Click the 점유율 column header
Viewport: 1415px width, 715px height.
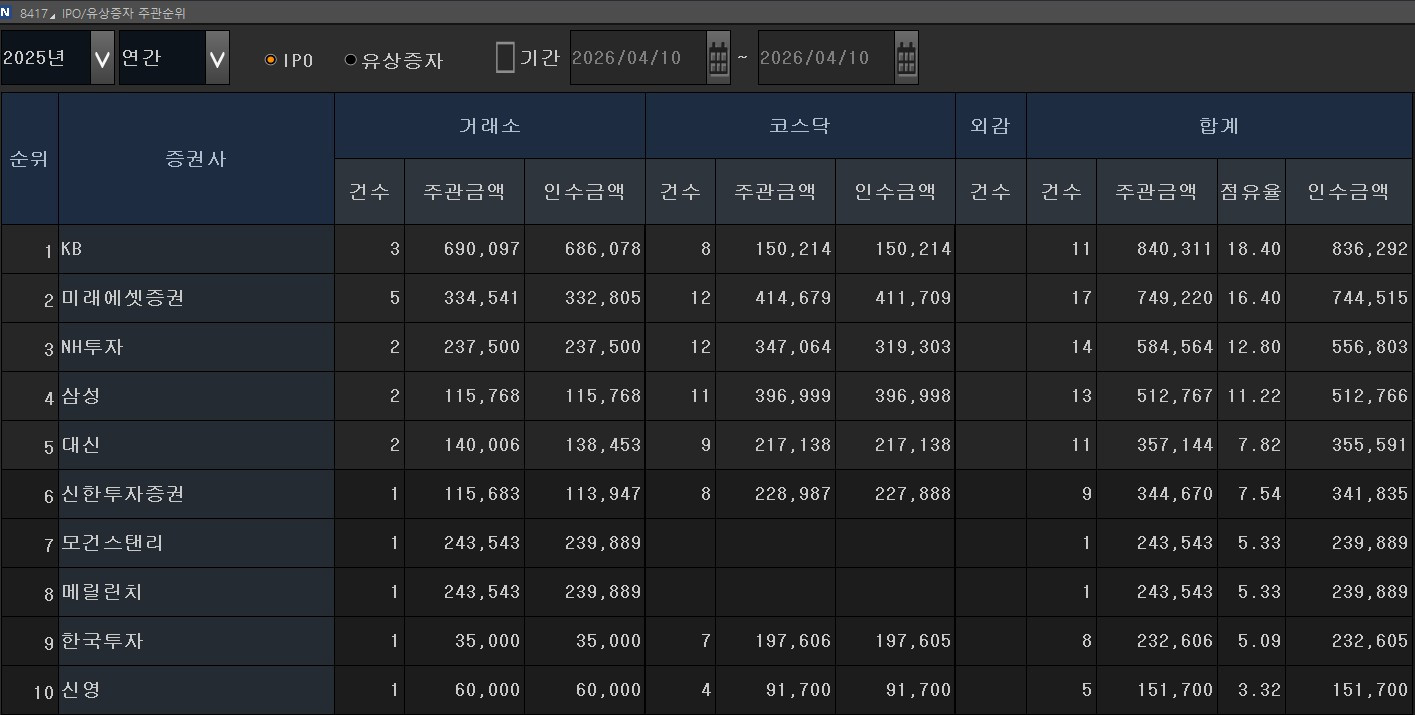1250,192
